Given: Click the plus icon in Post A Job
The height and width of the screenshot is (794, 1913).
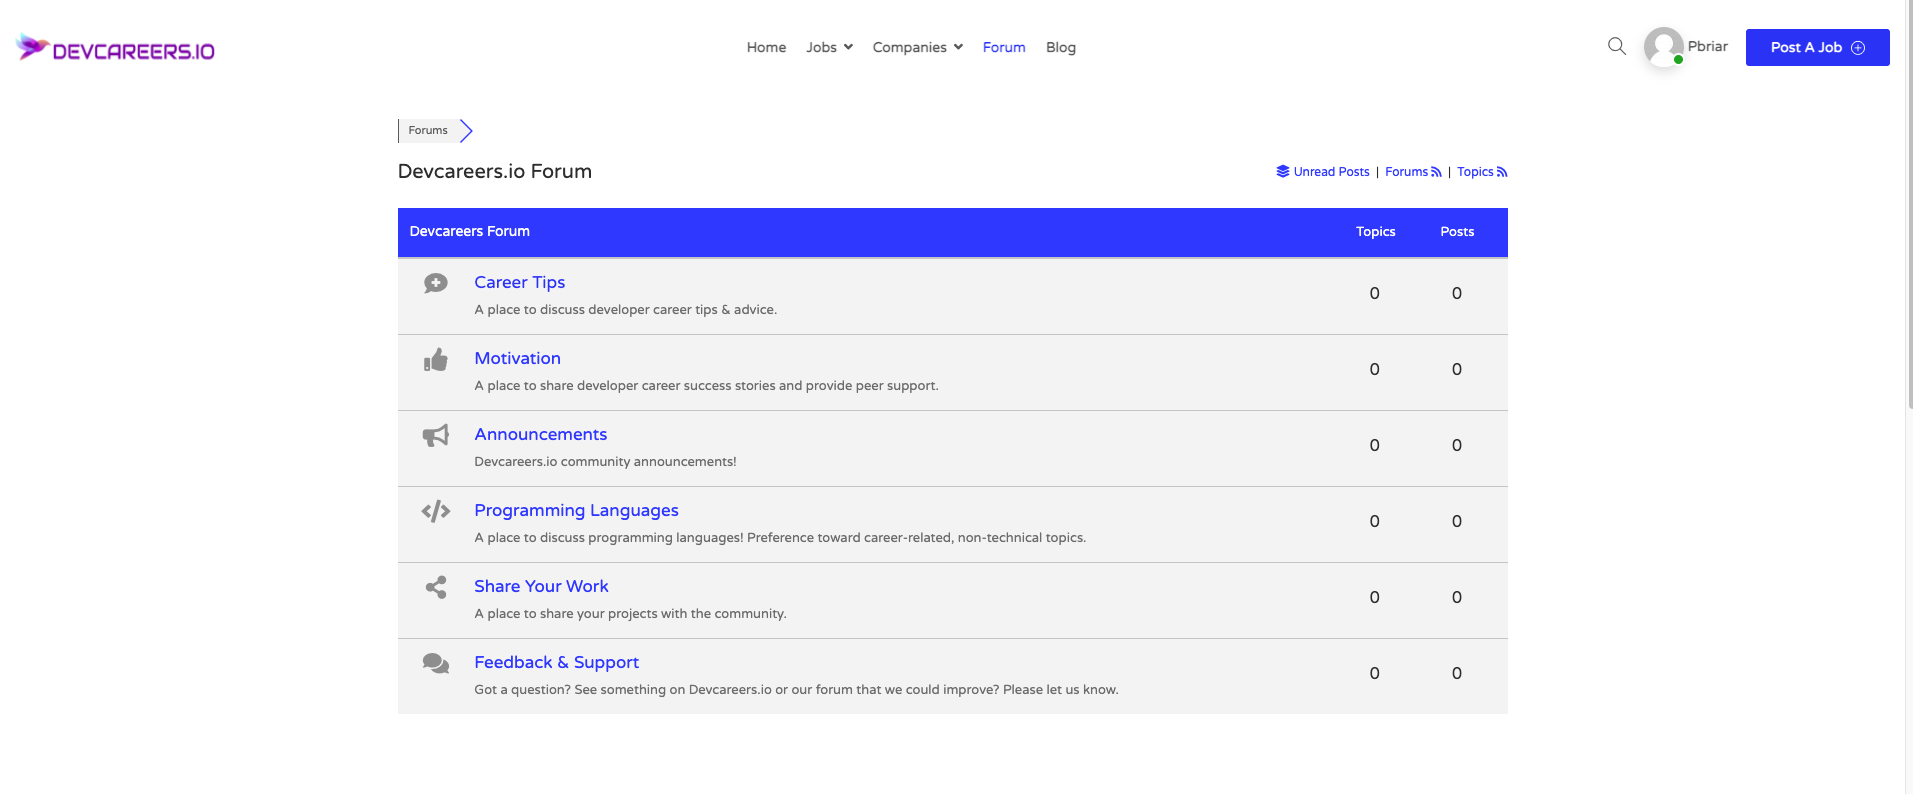Looking at the screenshot, I should click(1858, 47).
